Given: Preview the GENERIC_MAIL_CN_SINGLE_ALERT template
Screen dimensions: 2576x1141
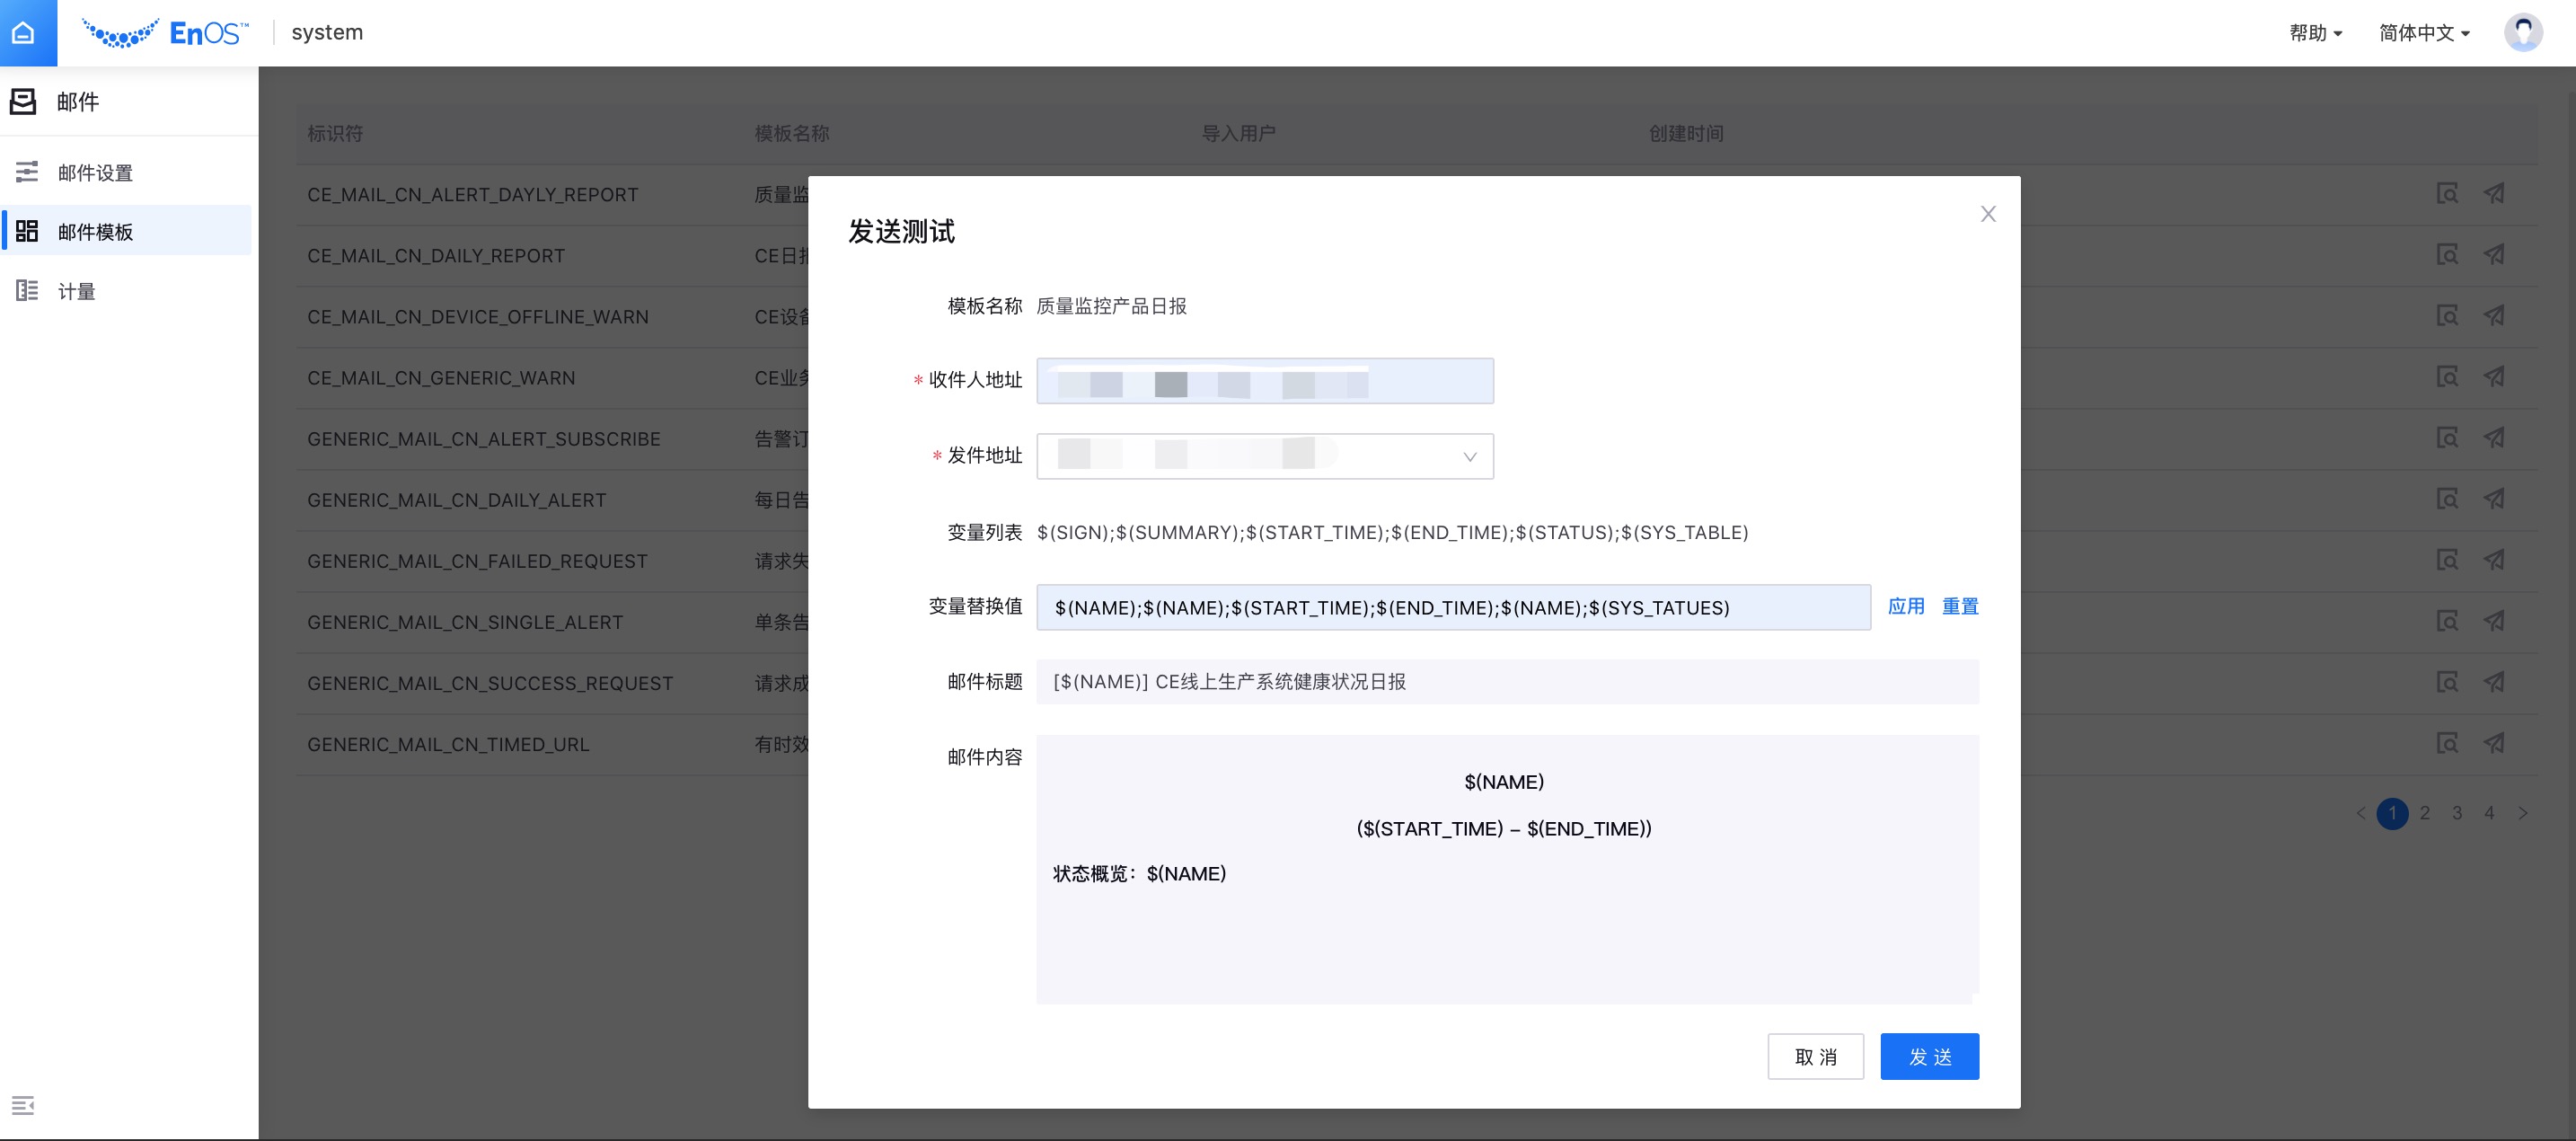Looking at the screenshot, I should 2447,621.
